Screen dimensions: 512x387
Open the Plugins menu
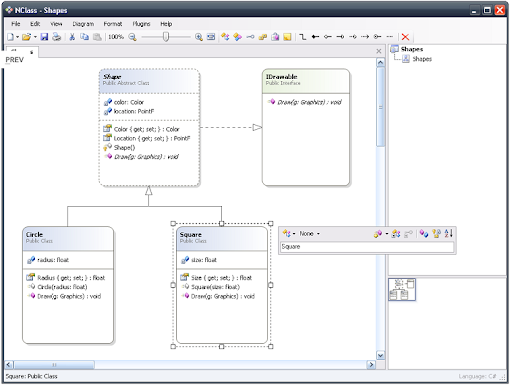(141, 24)
